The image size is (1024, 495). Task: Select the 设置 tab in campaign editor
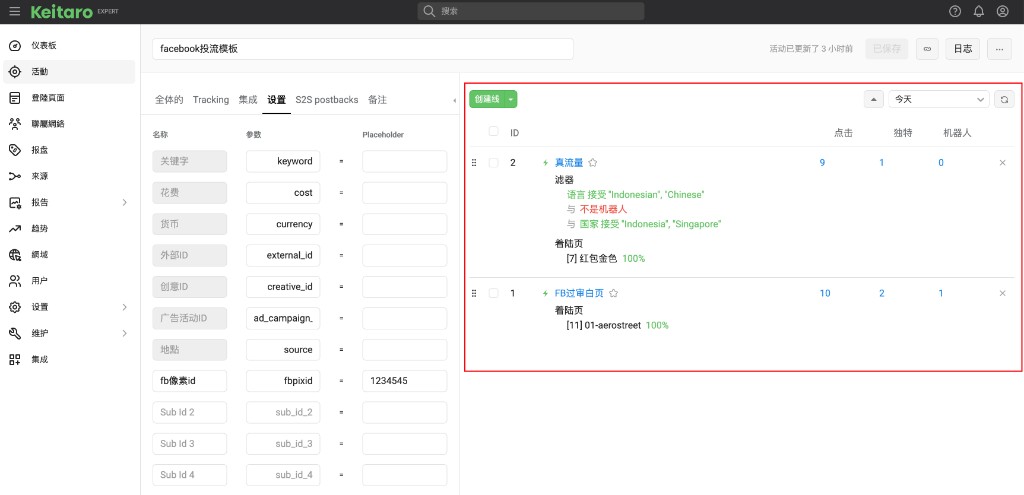[276, 100]
